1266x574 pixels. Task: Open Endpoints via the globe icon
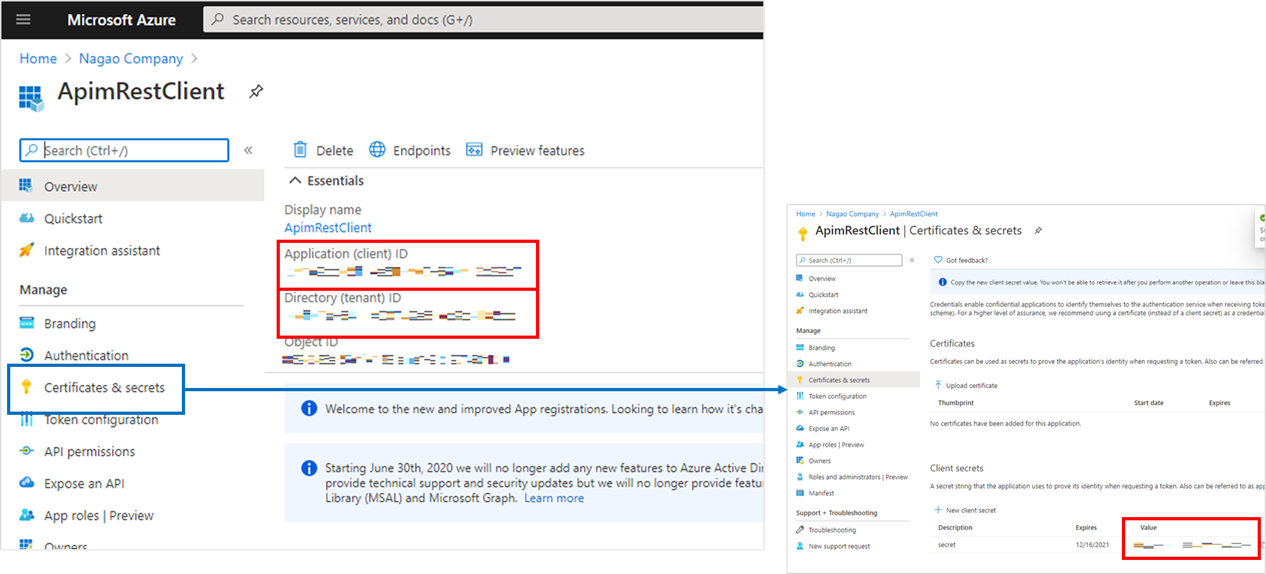click(377, 150)
